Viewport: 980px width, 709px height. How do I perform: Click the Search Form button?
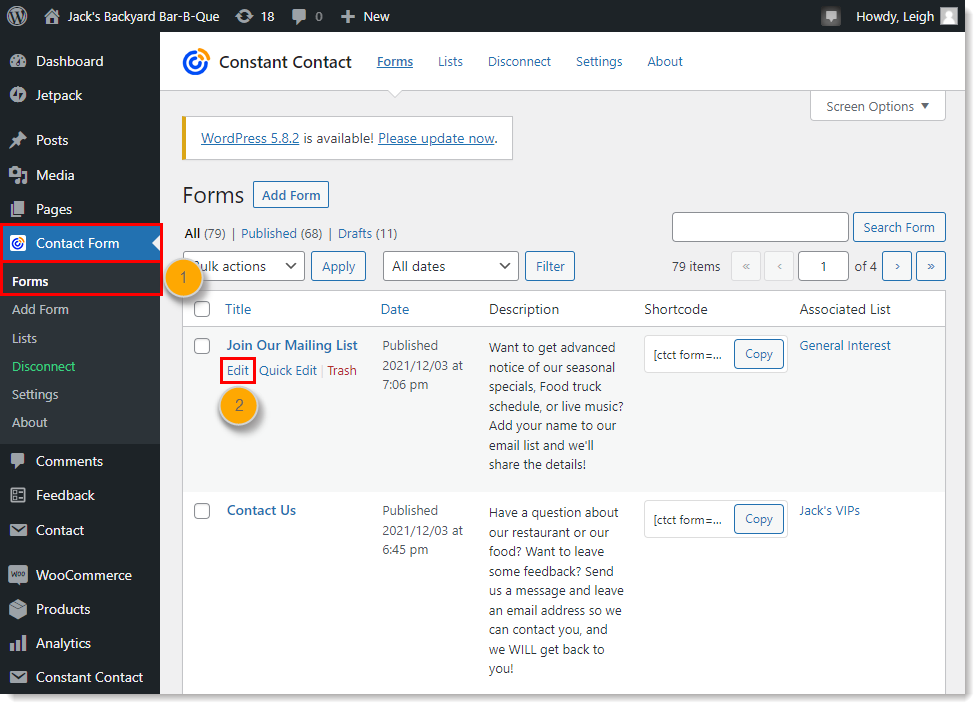tap(899, 228)
